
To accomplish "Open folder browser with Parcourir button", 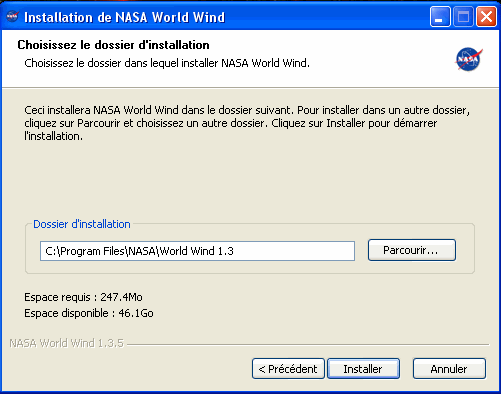I will (x=412, y=250).
